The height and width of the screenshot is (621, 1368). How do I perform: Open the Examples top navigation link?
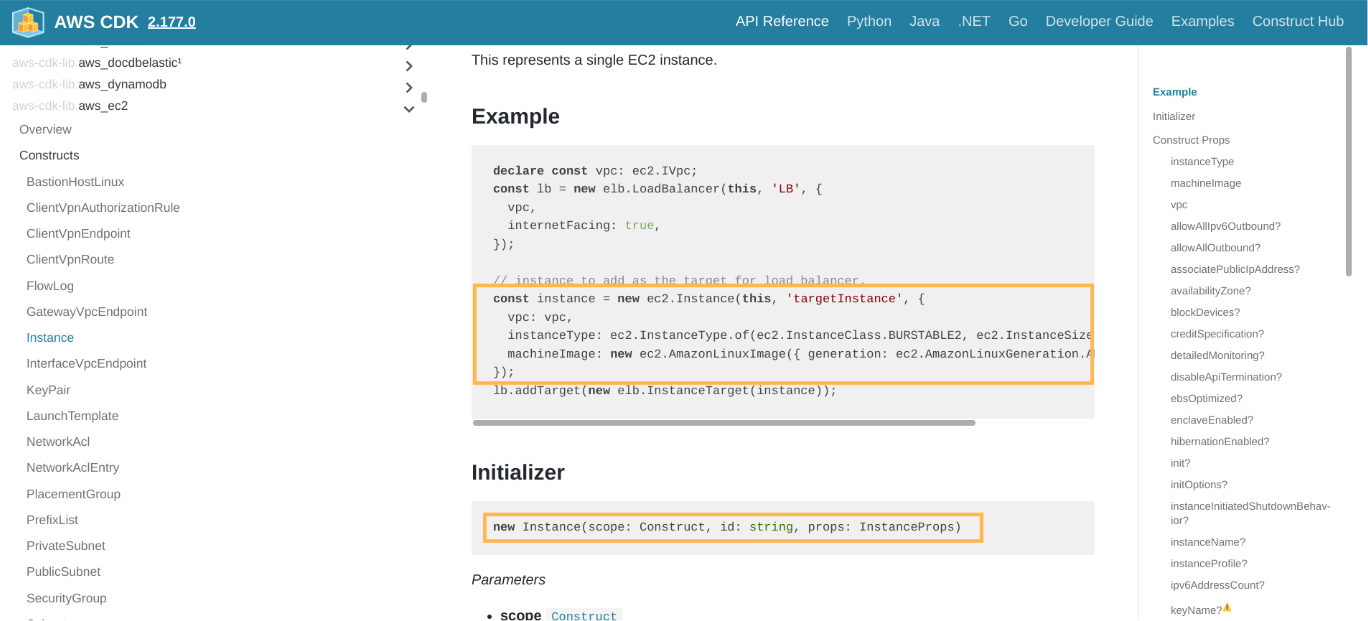coord(1203,21)
